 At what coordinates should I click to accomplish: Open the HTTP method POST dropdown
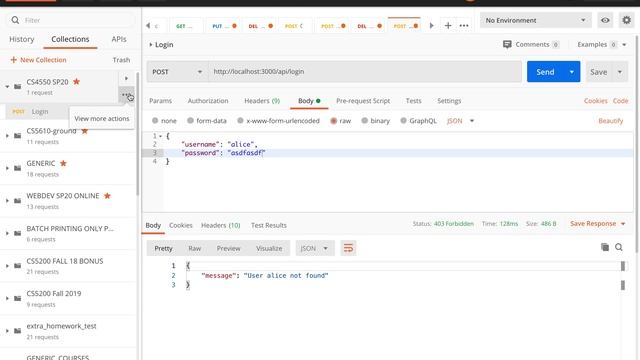pyautogui.click(x=177, y=72)
